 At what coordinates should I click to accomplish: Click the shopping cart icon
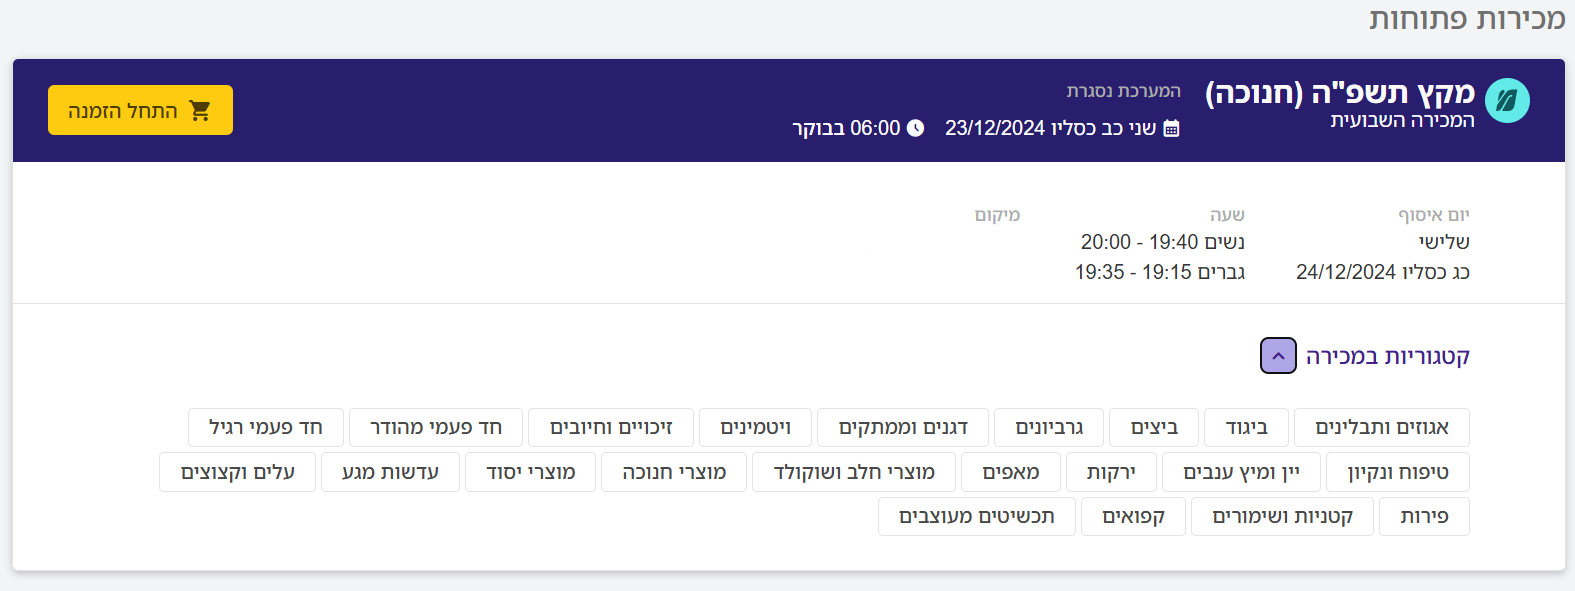tap(200, 111)
